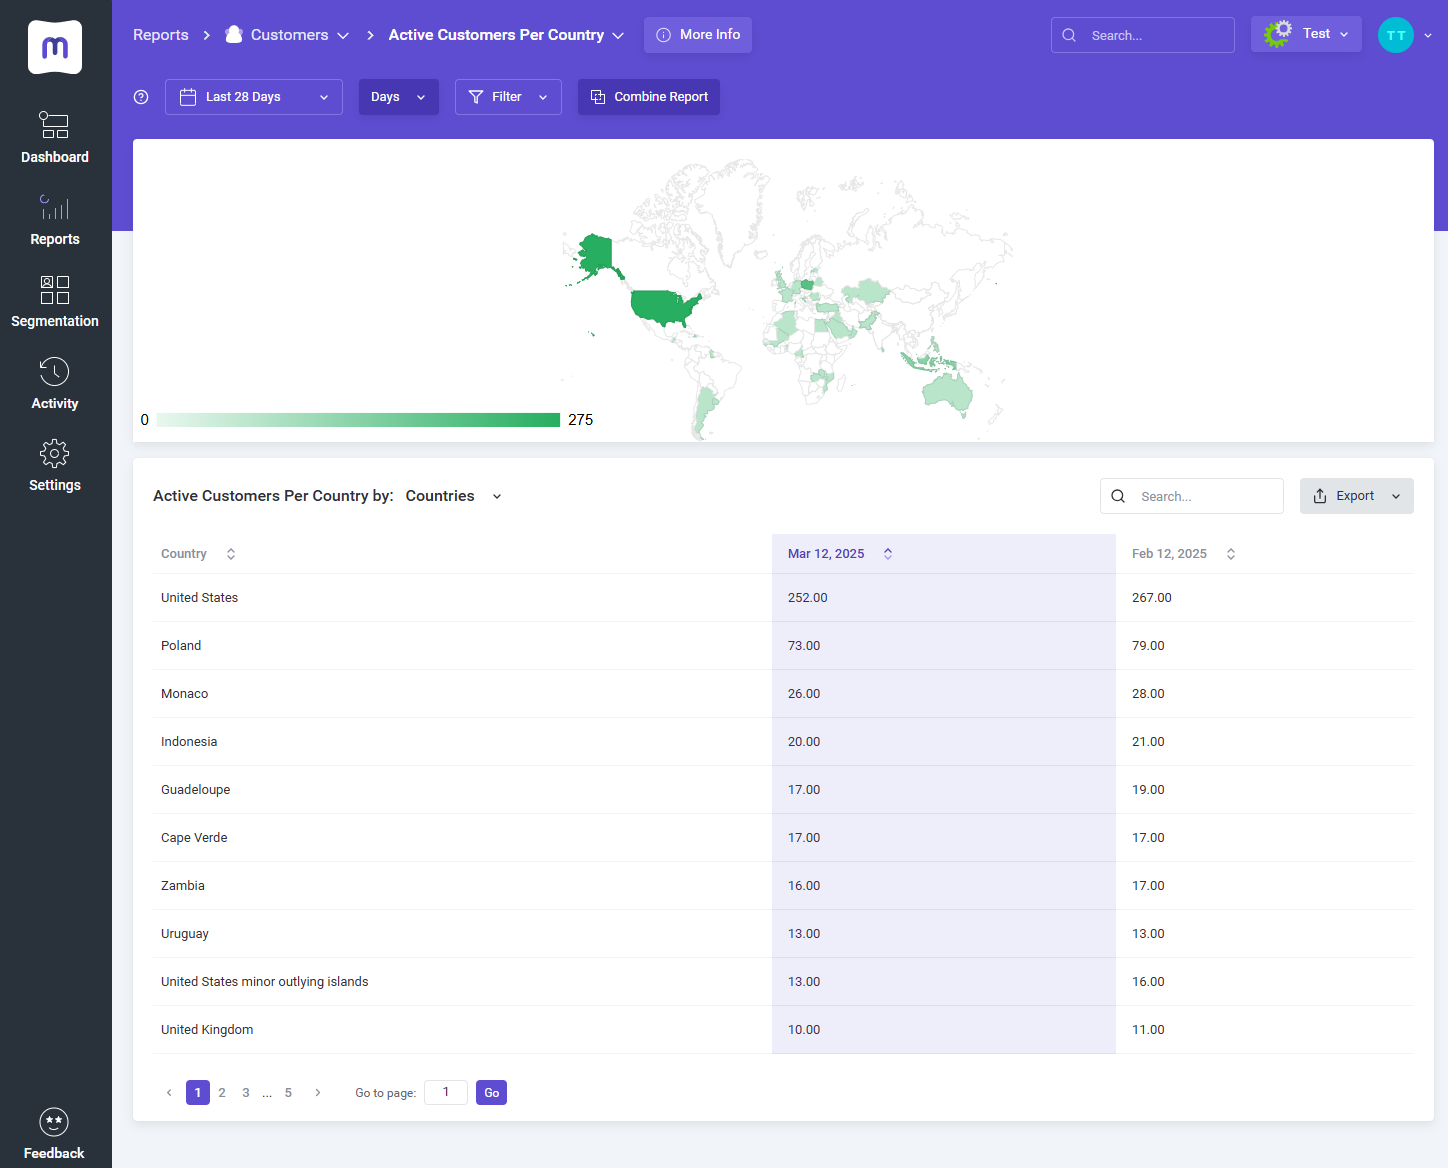
Task: Click the United States row name
Action: pyautogui.click(x=200, y=598)
